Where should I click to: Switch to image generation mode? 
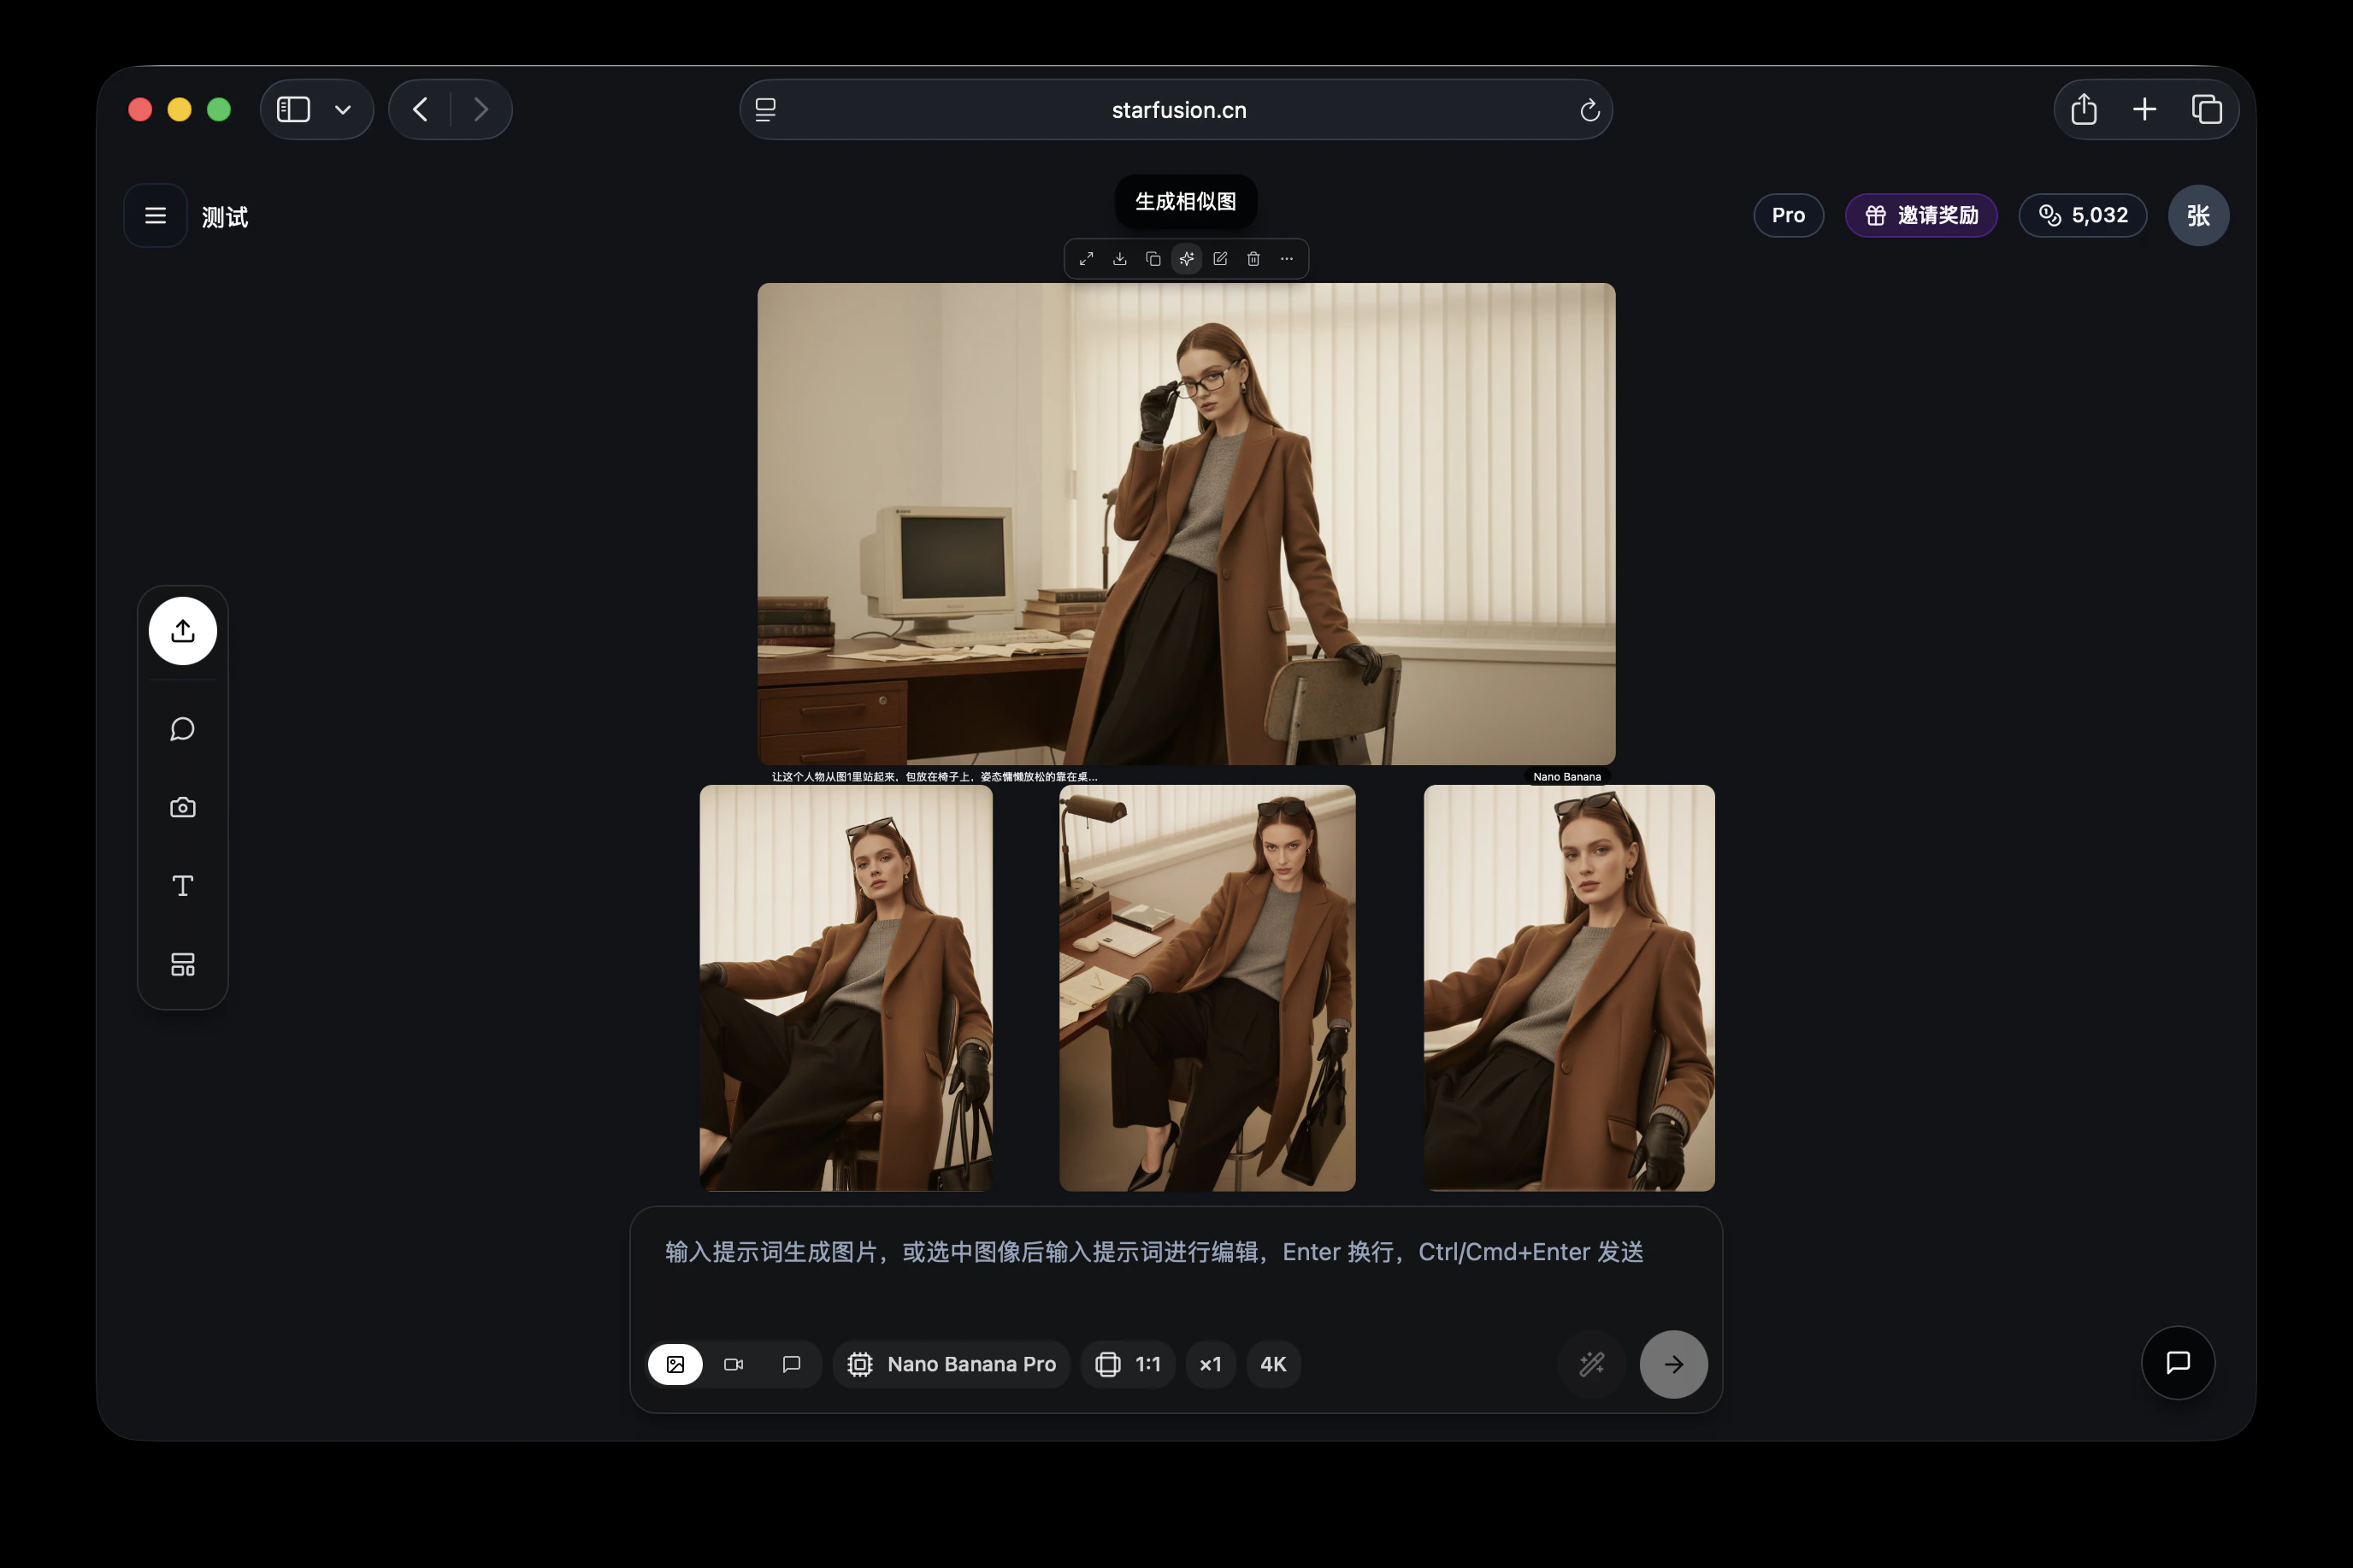point(676,1364)
